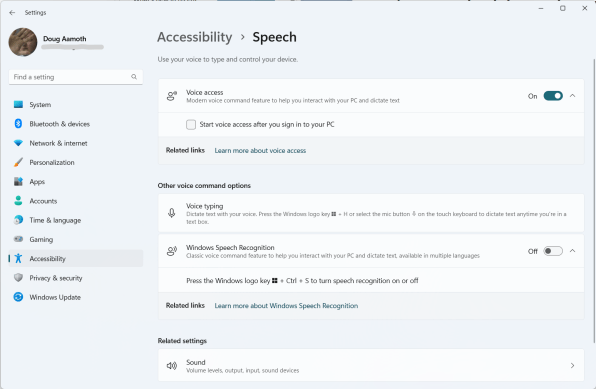The width and height of the screenshot is (596, 389).
Task: Maximize the Settings window
Action: pyautogui.click(x=563, y=8)
